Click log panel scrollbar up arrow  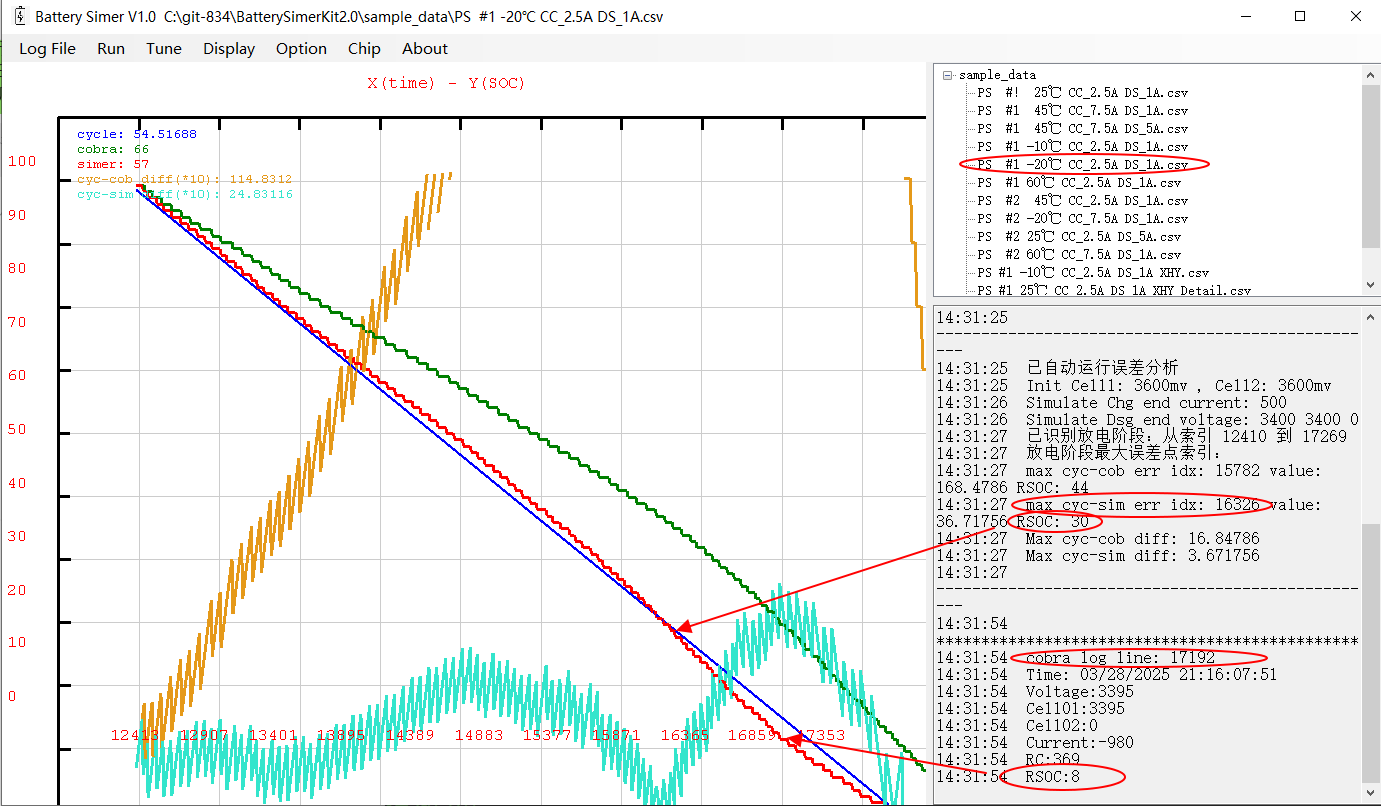[1371, 316]
